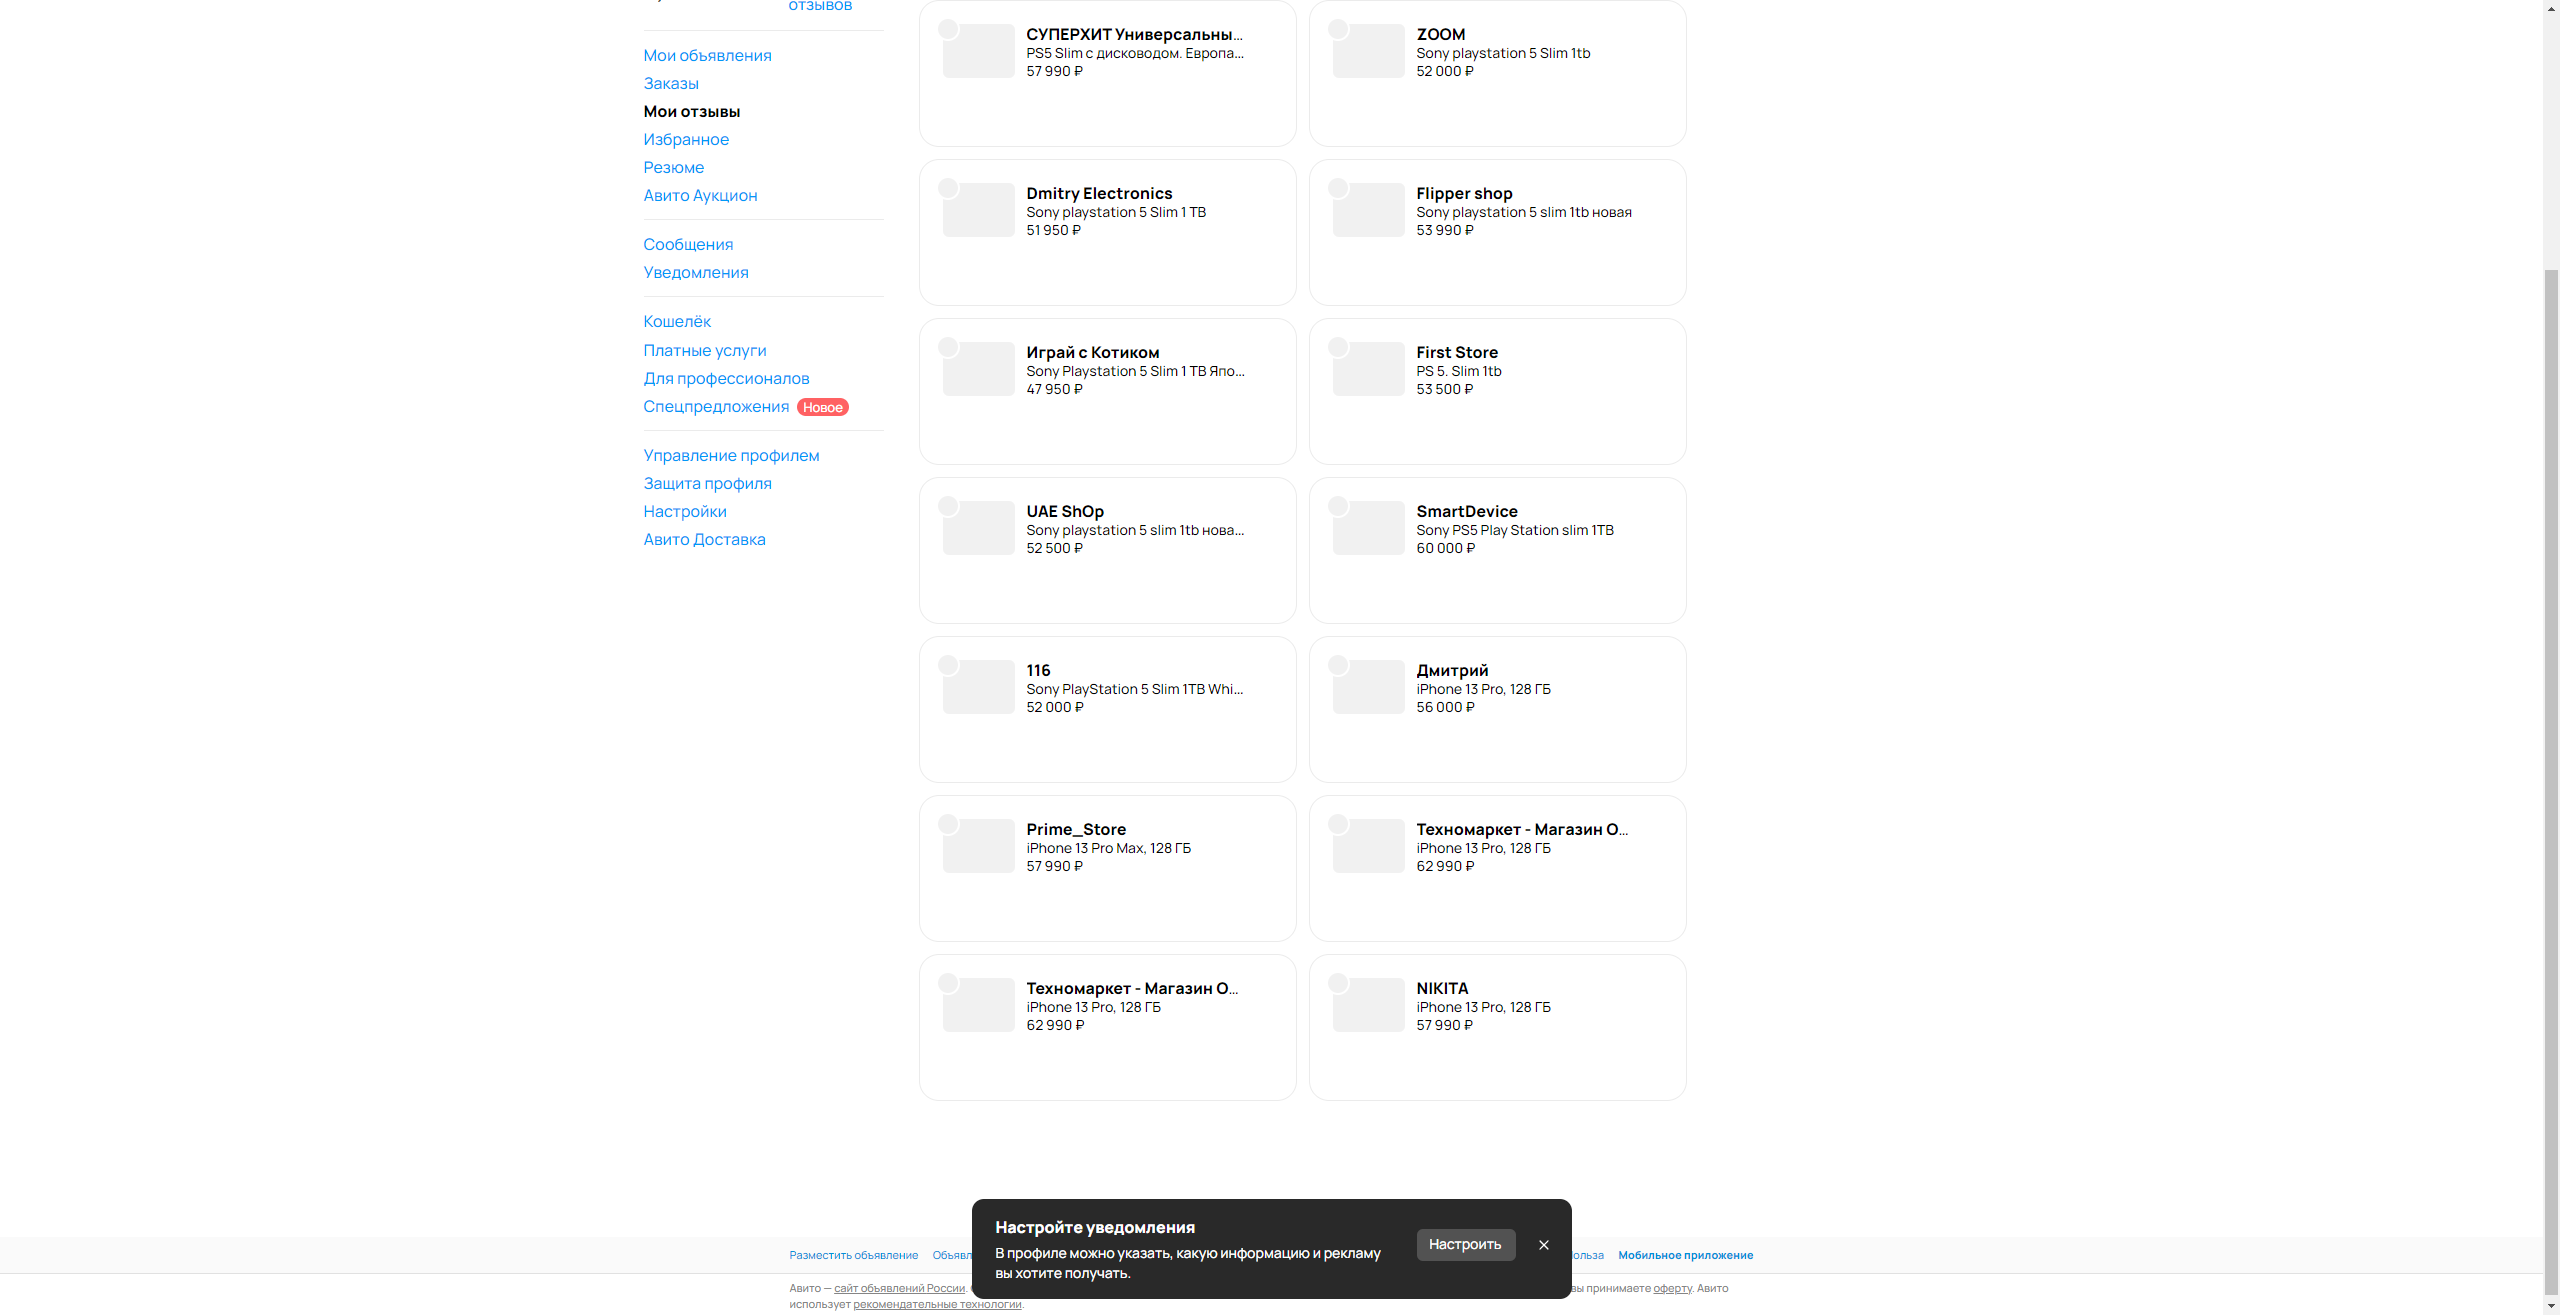
Task: Click the SmartDevice seller avatar
Action: tap(1338, 506)
